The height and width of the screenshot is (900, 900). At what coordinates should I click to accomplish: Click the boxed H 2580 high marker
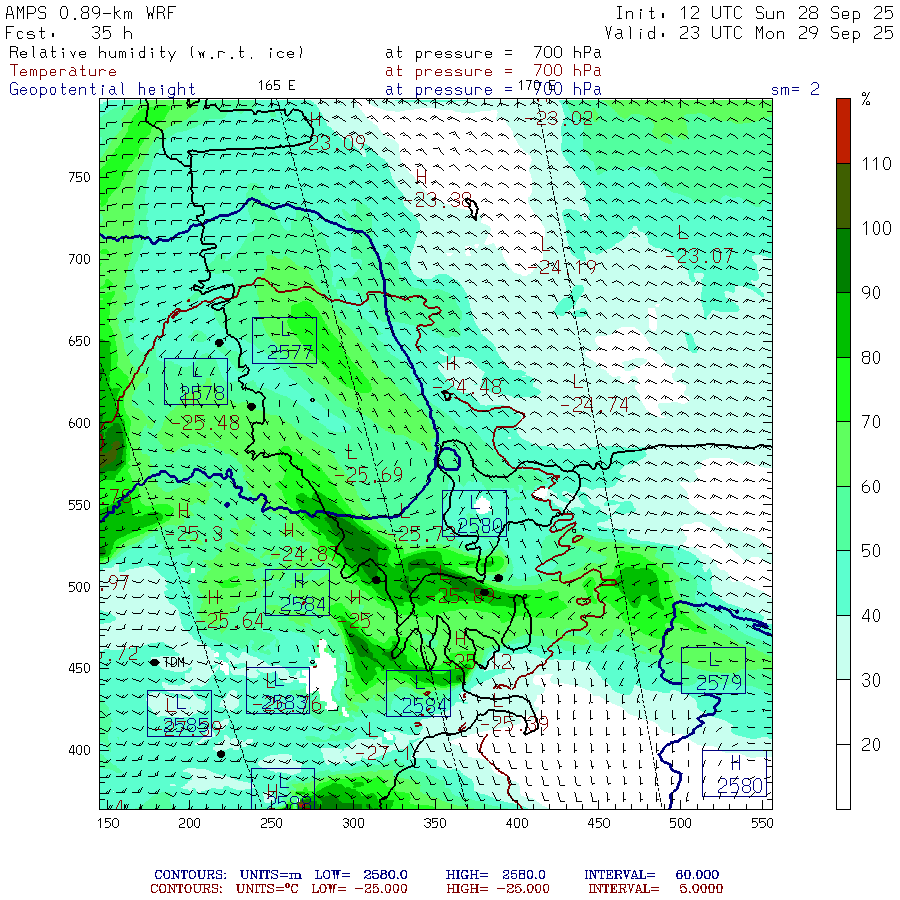pos(735,774)
